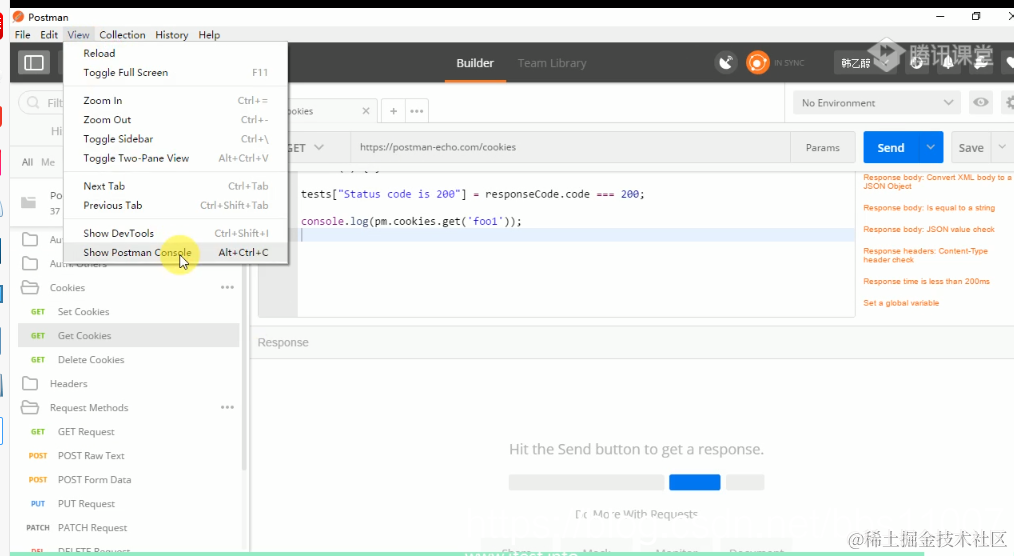1014x556 pixels.
Task: Open the Edit menu
Action: [x=49, y=35]
